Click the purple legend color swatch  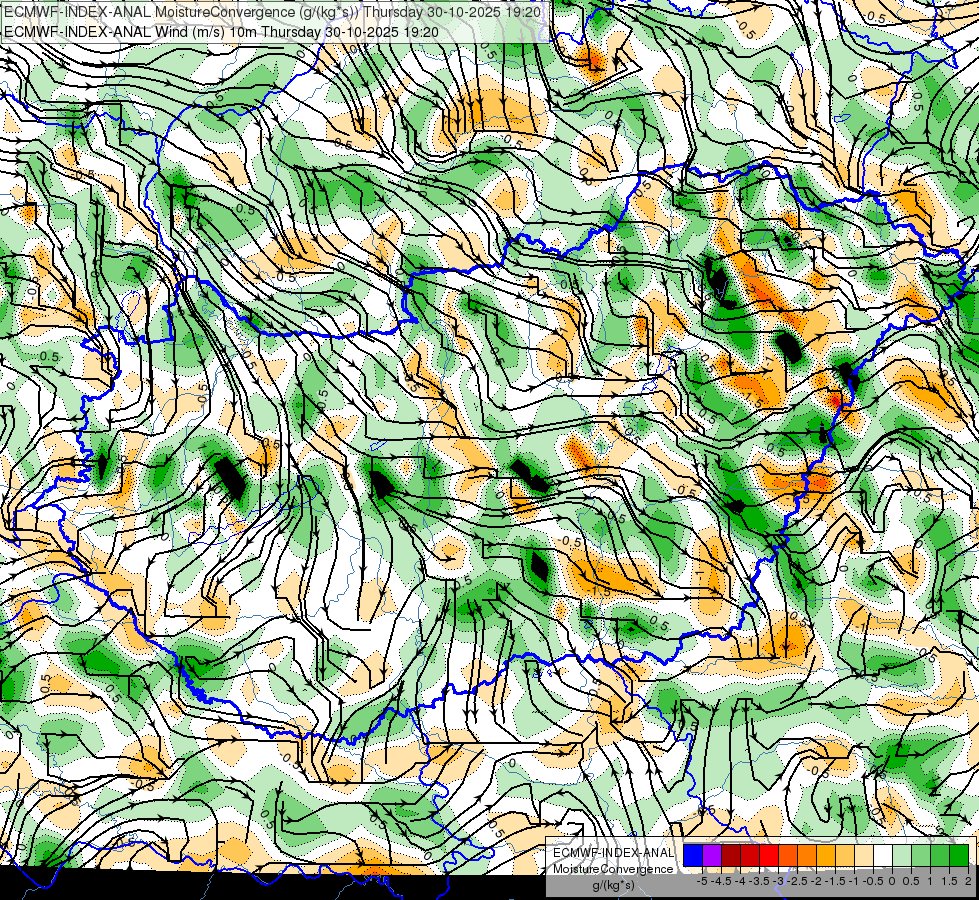pos(712,855)
